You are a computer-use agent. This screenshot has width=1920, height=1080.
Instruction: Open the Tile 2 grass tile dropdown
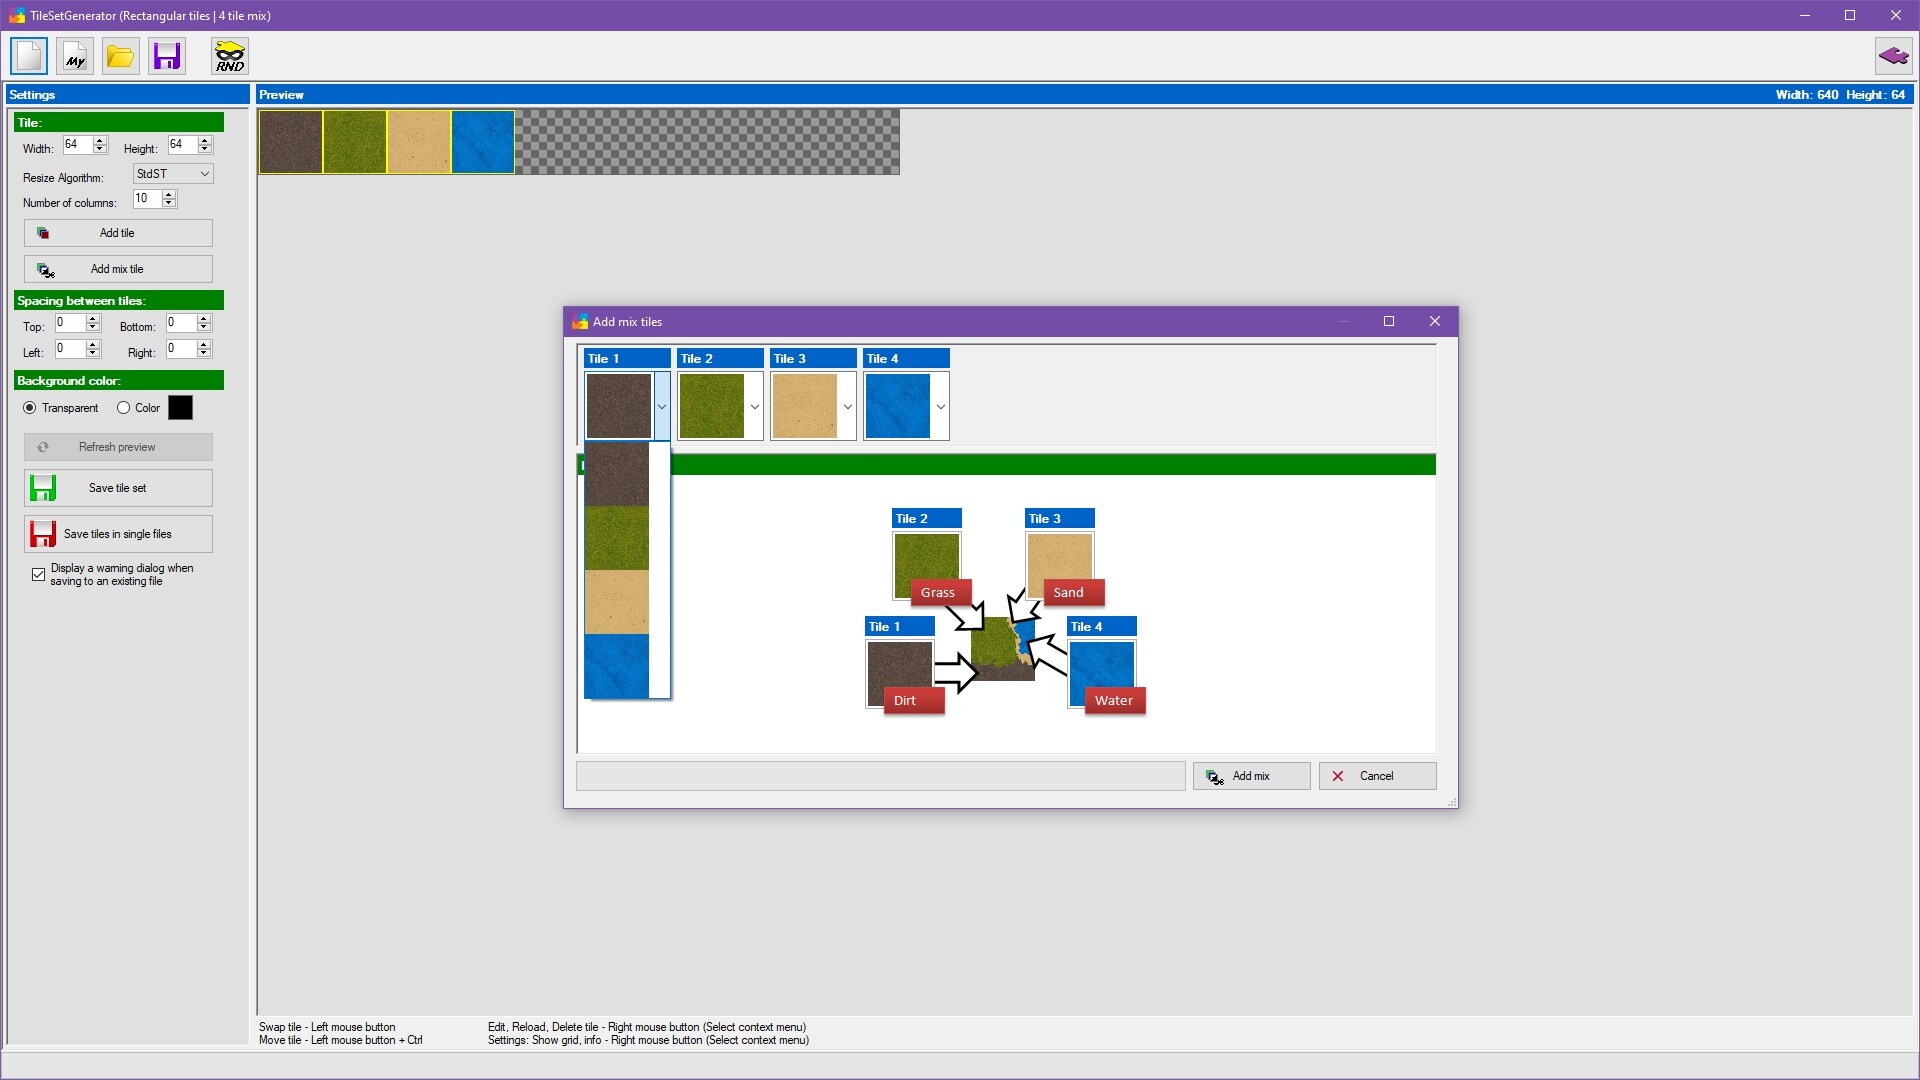(753, 407)
